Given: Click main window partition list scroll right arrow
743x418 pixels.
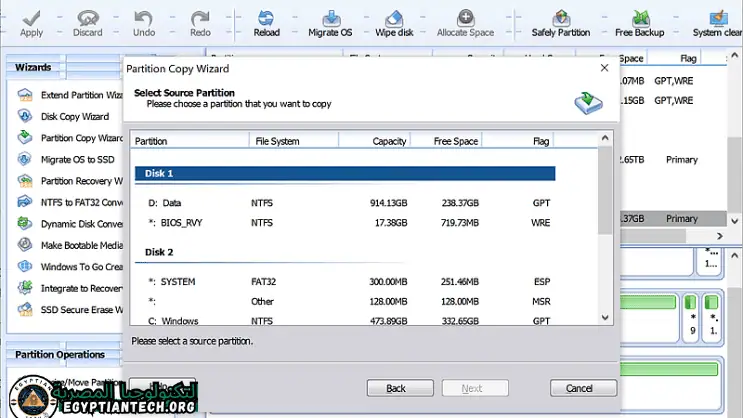Looking at the screenshot, I should point(720,236).
